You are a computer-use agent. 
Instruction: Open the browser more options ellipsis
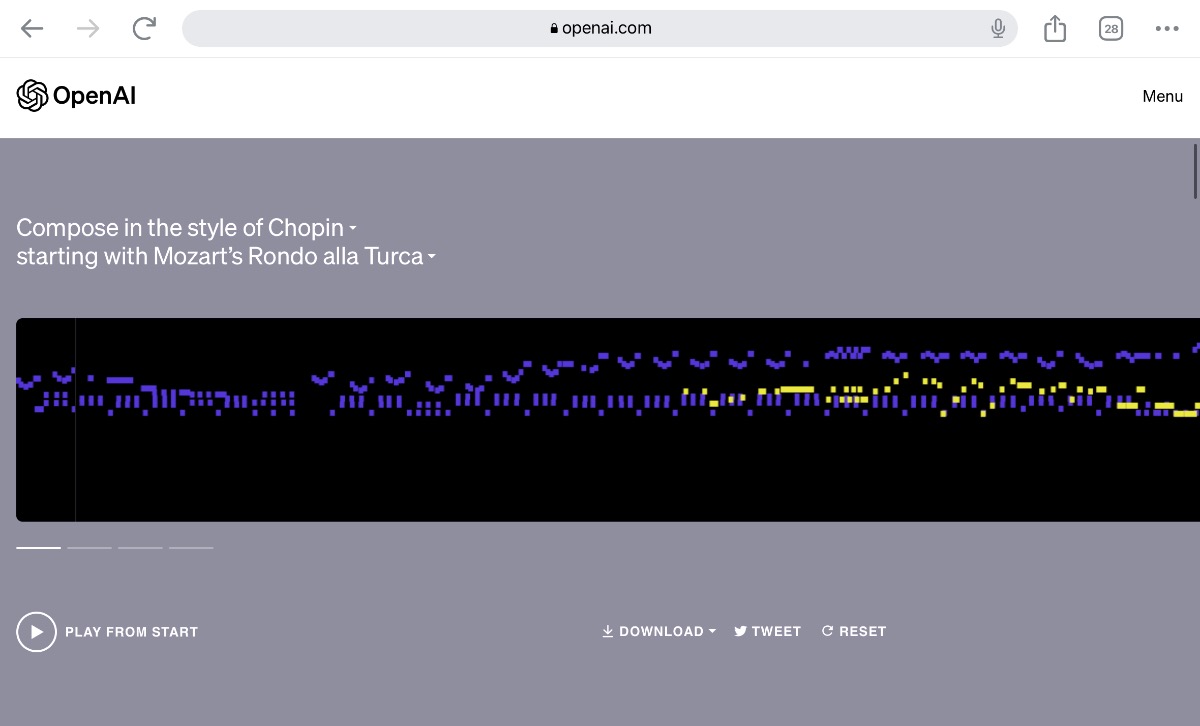click(x=1167, y=28)
